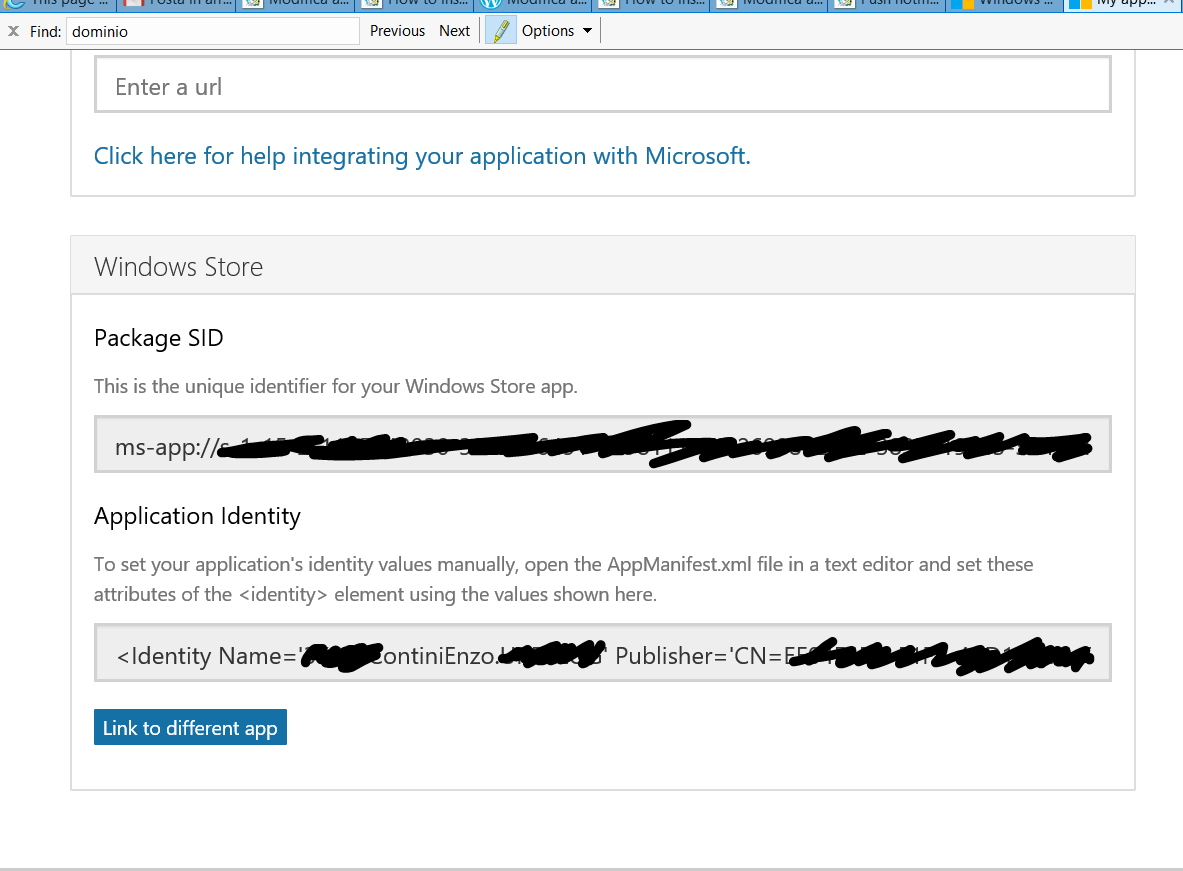
Task: Focus the 'Enter a url' text box
Action: point(602,85)
